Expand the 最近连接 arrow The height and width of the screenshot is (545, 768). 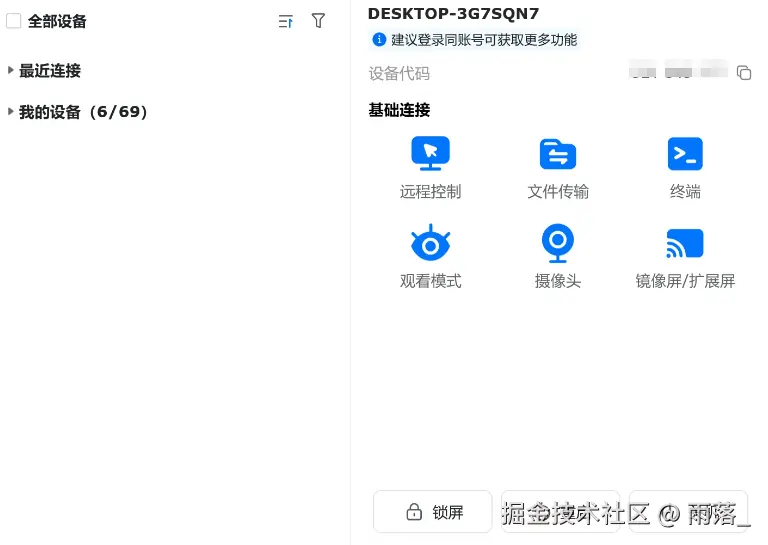coord(10,70)
